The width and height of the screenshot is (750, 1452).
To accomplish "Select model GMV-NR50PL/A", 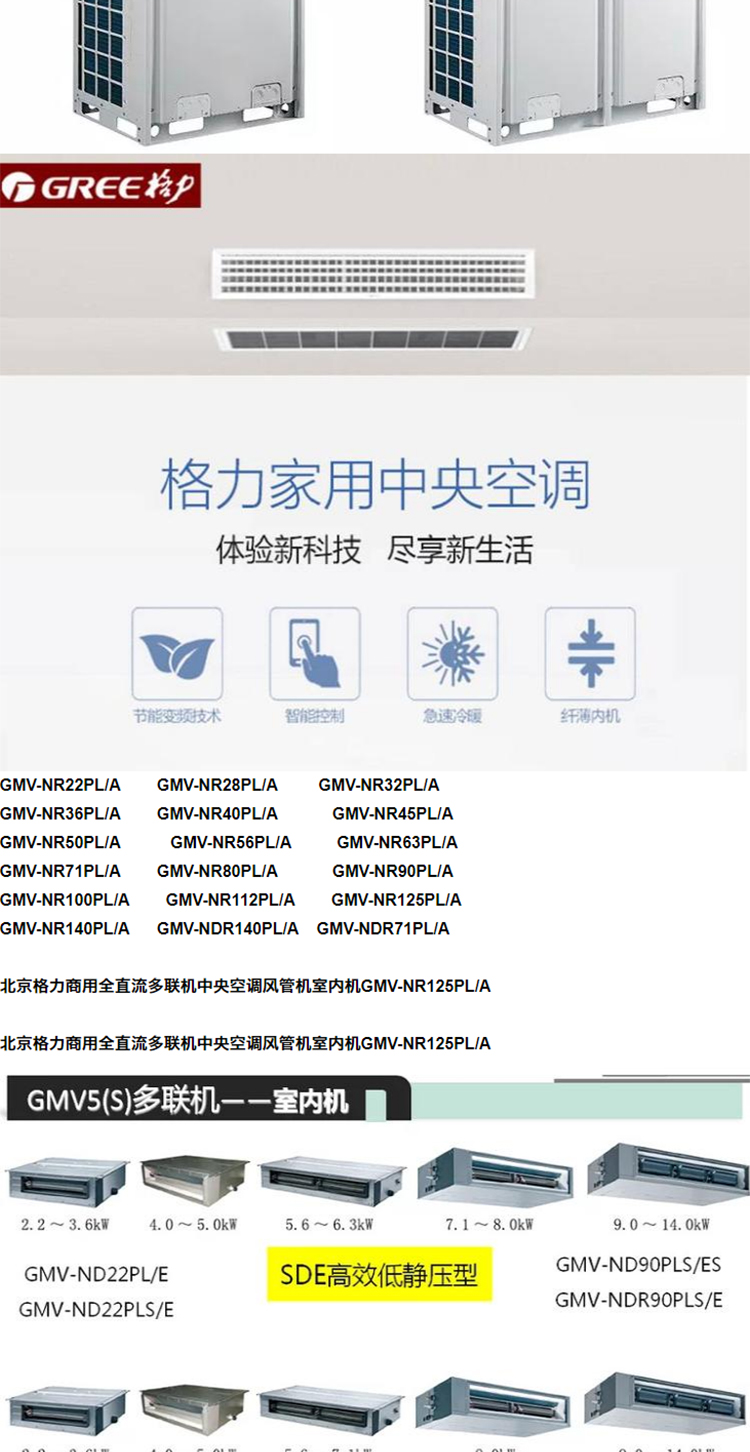I will 60,843.
